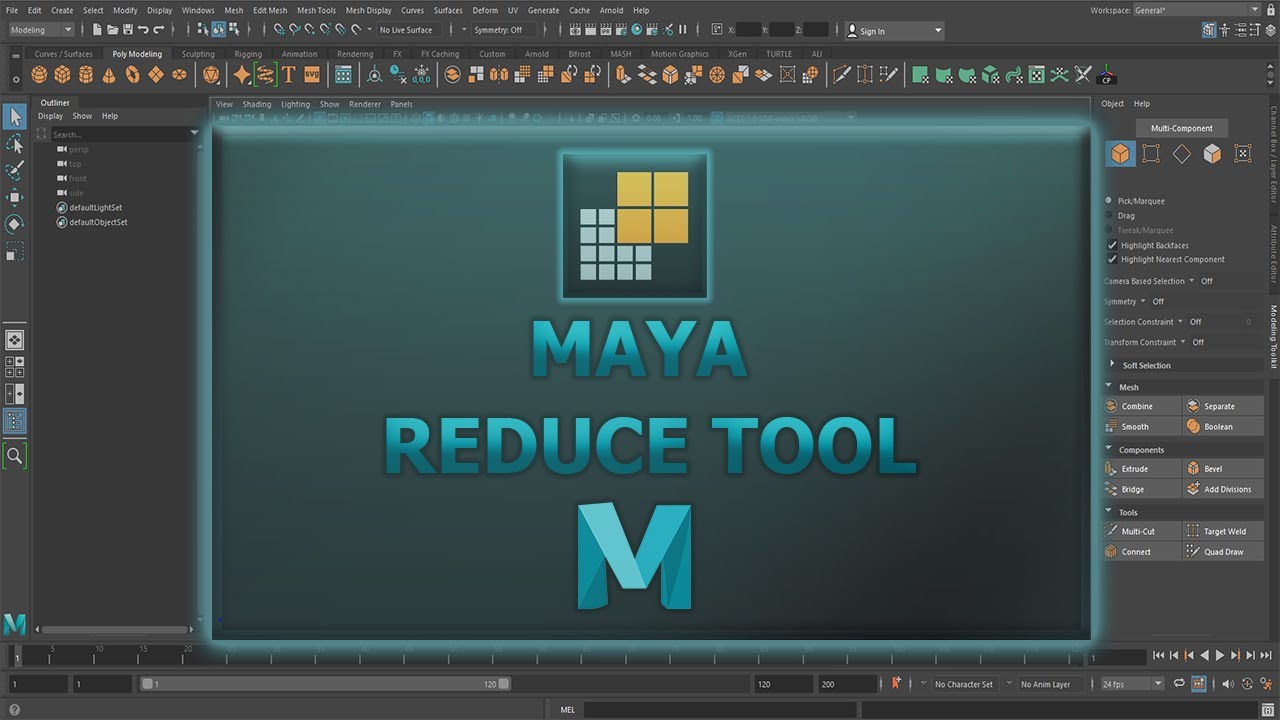The image size is (1280, 720).
Task: Click the Outliner search field
Action: pos(124,134)
